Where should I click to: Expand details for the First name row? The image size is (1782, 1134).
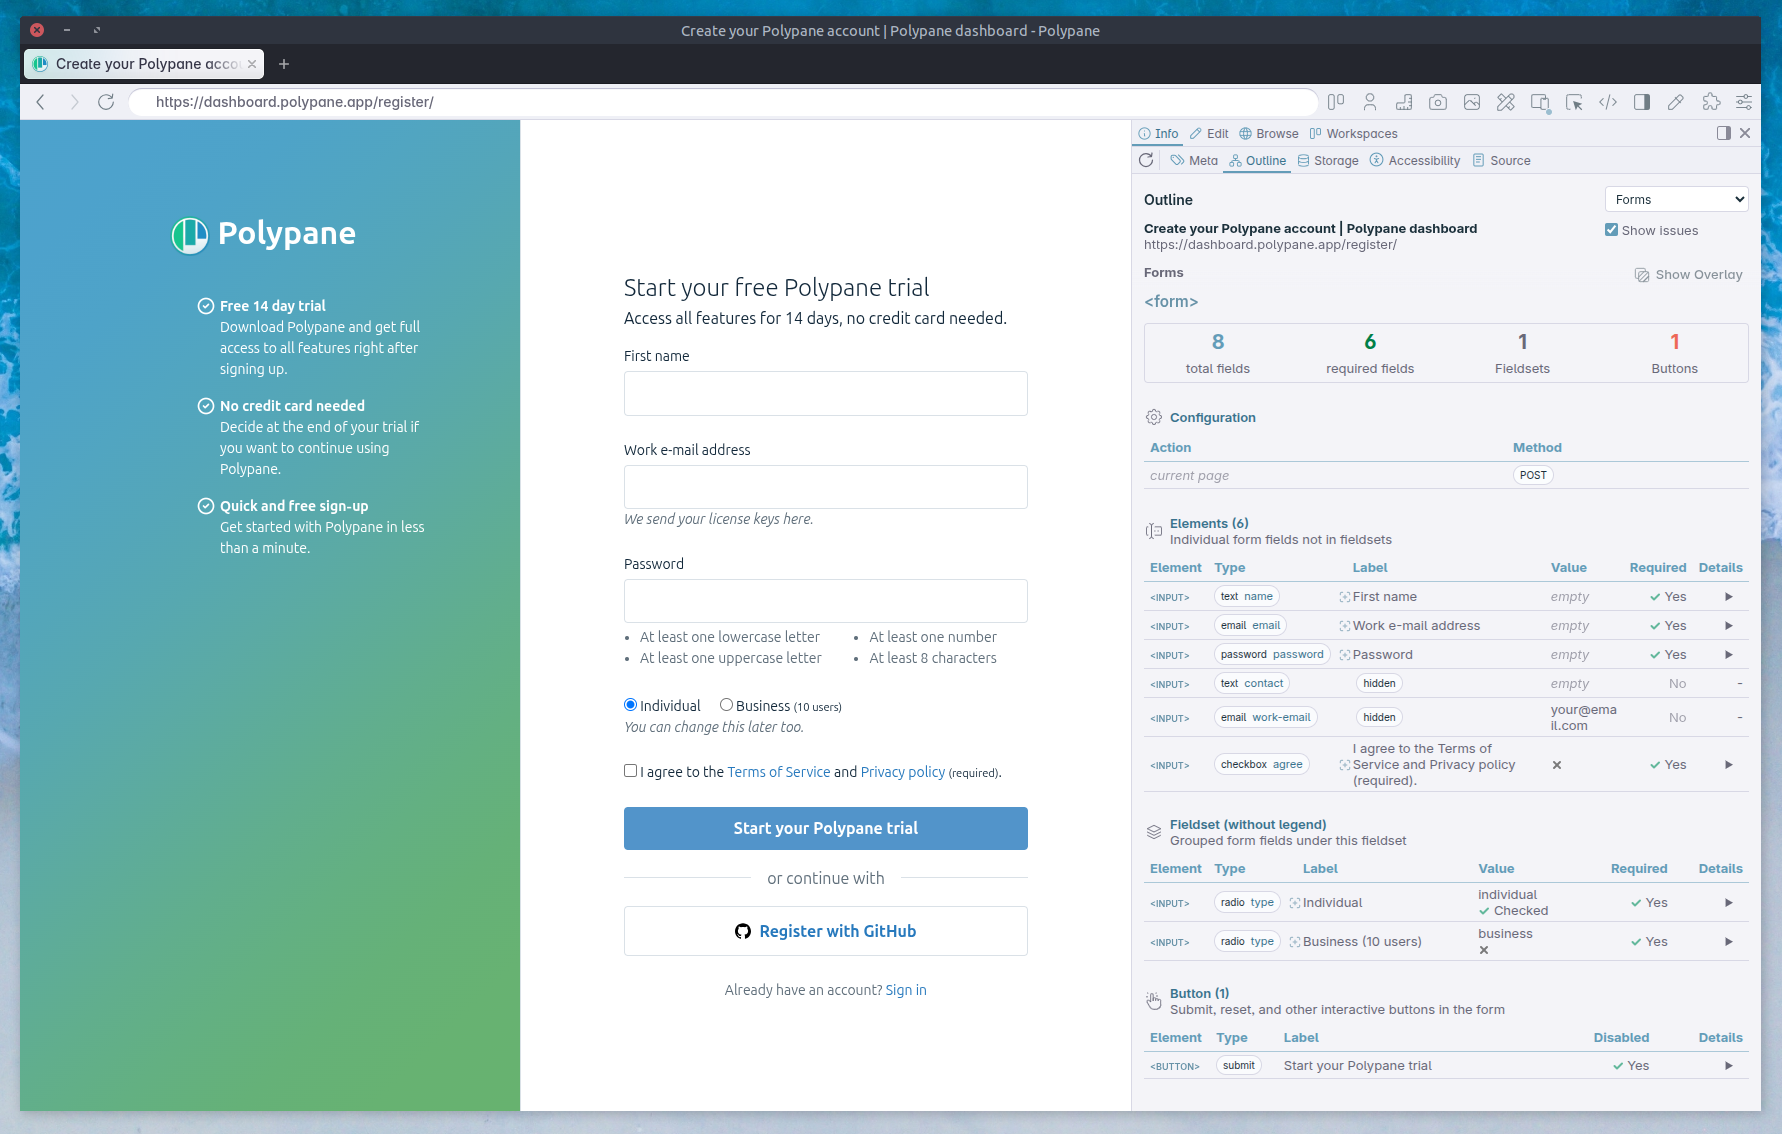tap(1728, 597)
